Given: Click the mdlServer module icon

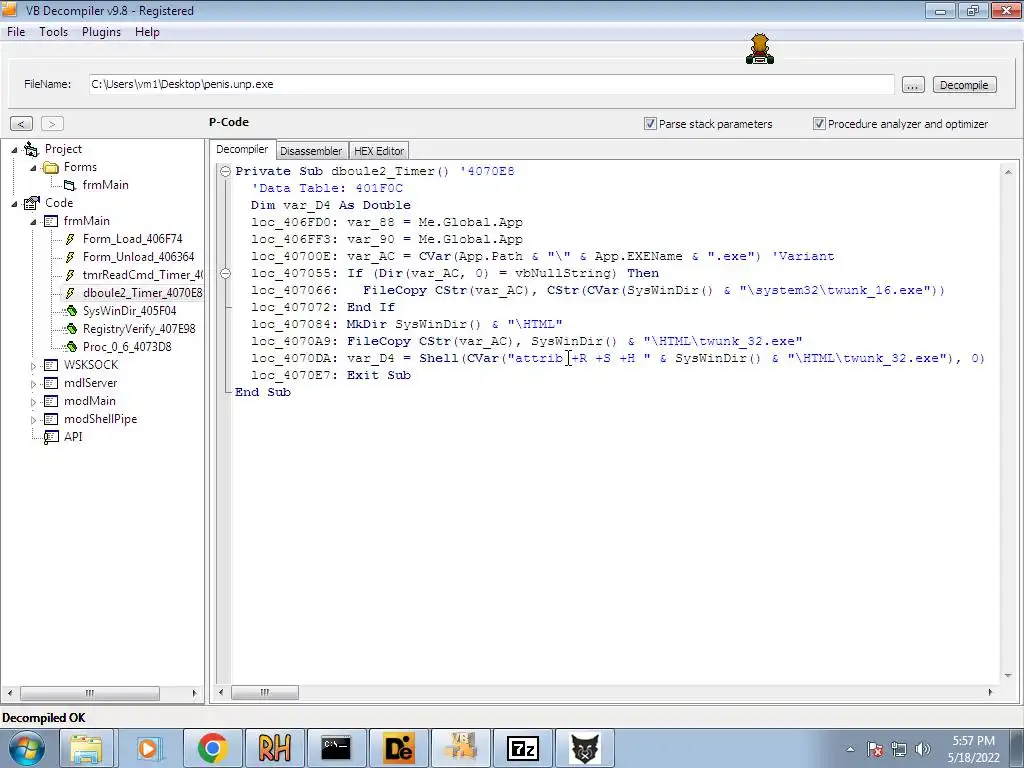Looking at the screenshot, I should point(51,383).
